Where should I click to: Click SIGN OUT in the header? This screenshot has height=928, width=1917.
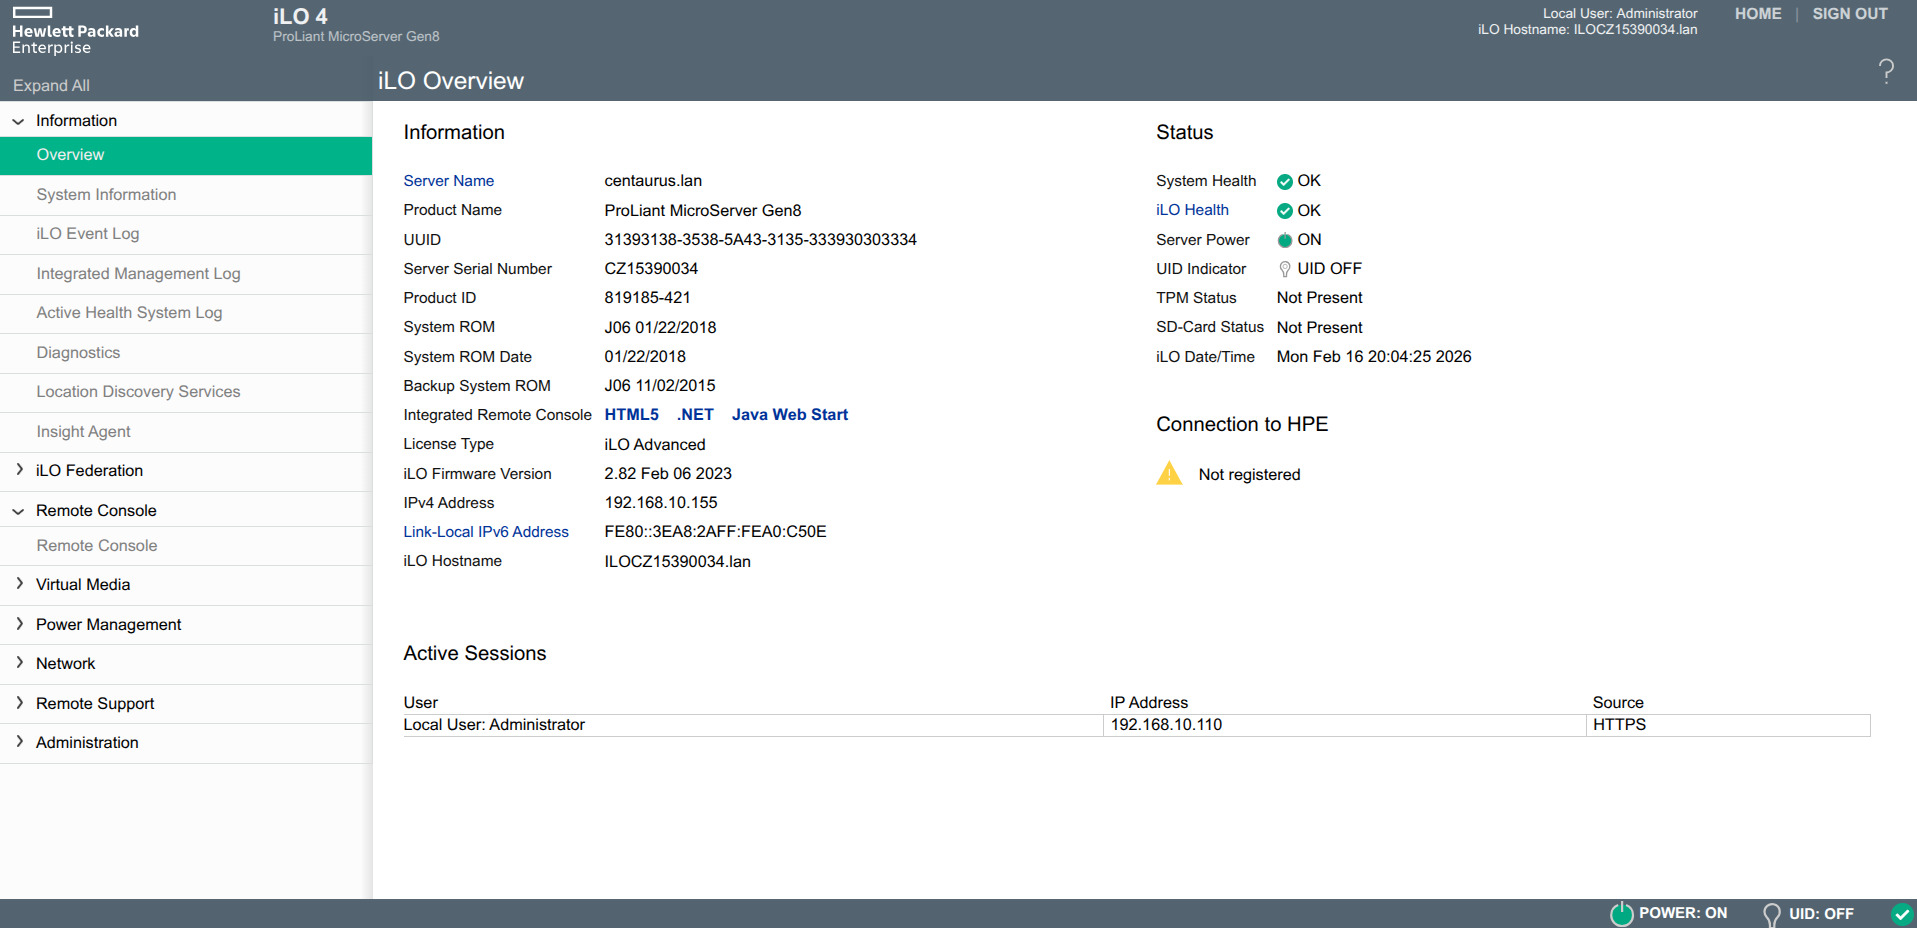(x=1849, y=14)
